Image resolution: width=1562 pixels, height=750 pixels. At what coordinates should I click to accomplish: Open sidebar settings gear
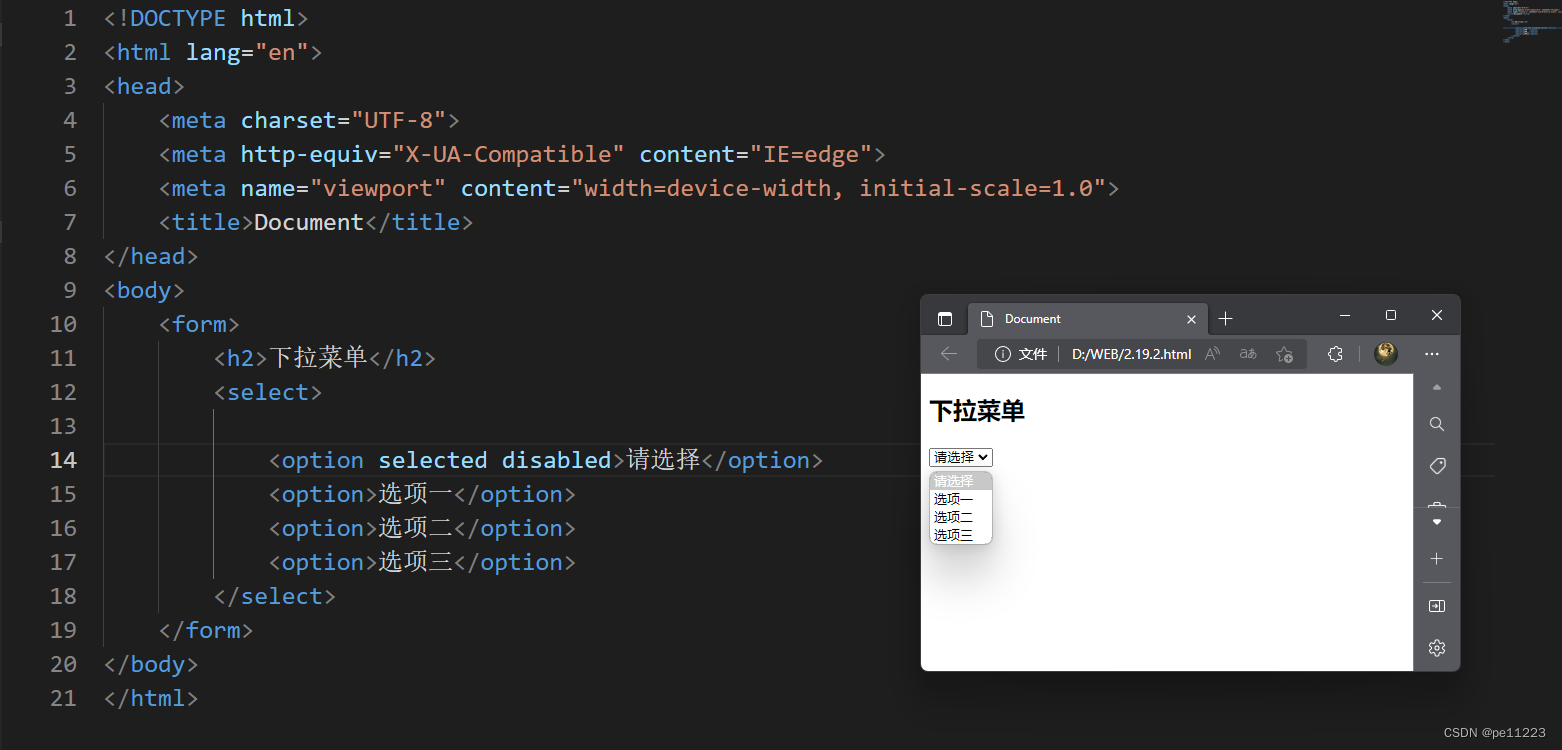[x=1437, y=648]
